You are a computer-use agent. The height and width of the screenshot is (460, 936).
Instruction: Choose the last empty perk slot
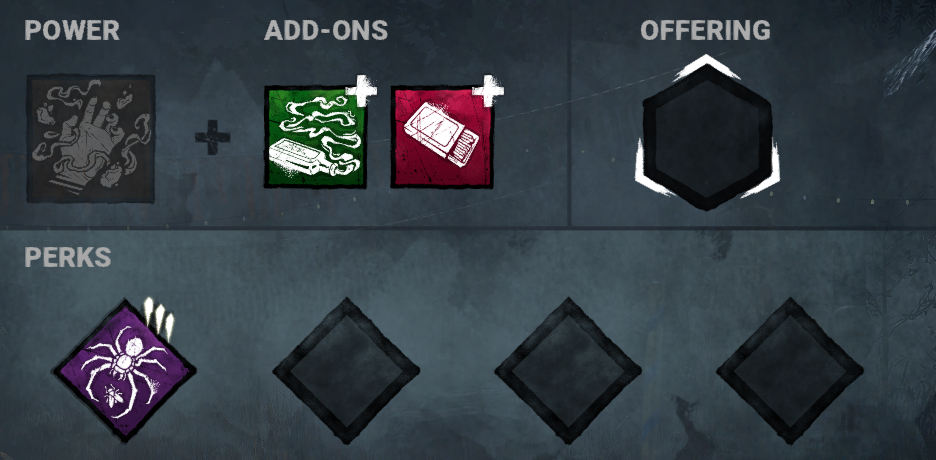tap(790, 371)
